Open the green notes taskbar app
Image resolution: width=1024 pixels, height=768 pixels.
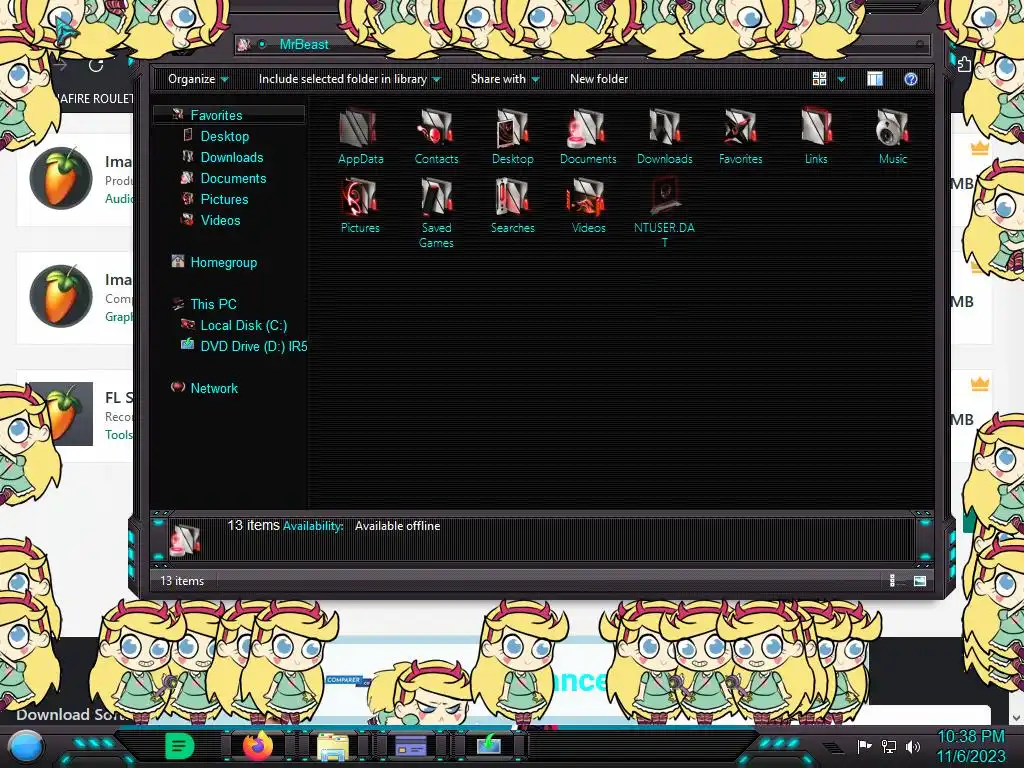[180, 746]
